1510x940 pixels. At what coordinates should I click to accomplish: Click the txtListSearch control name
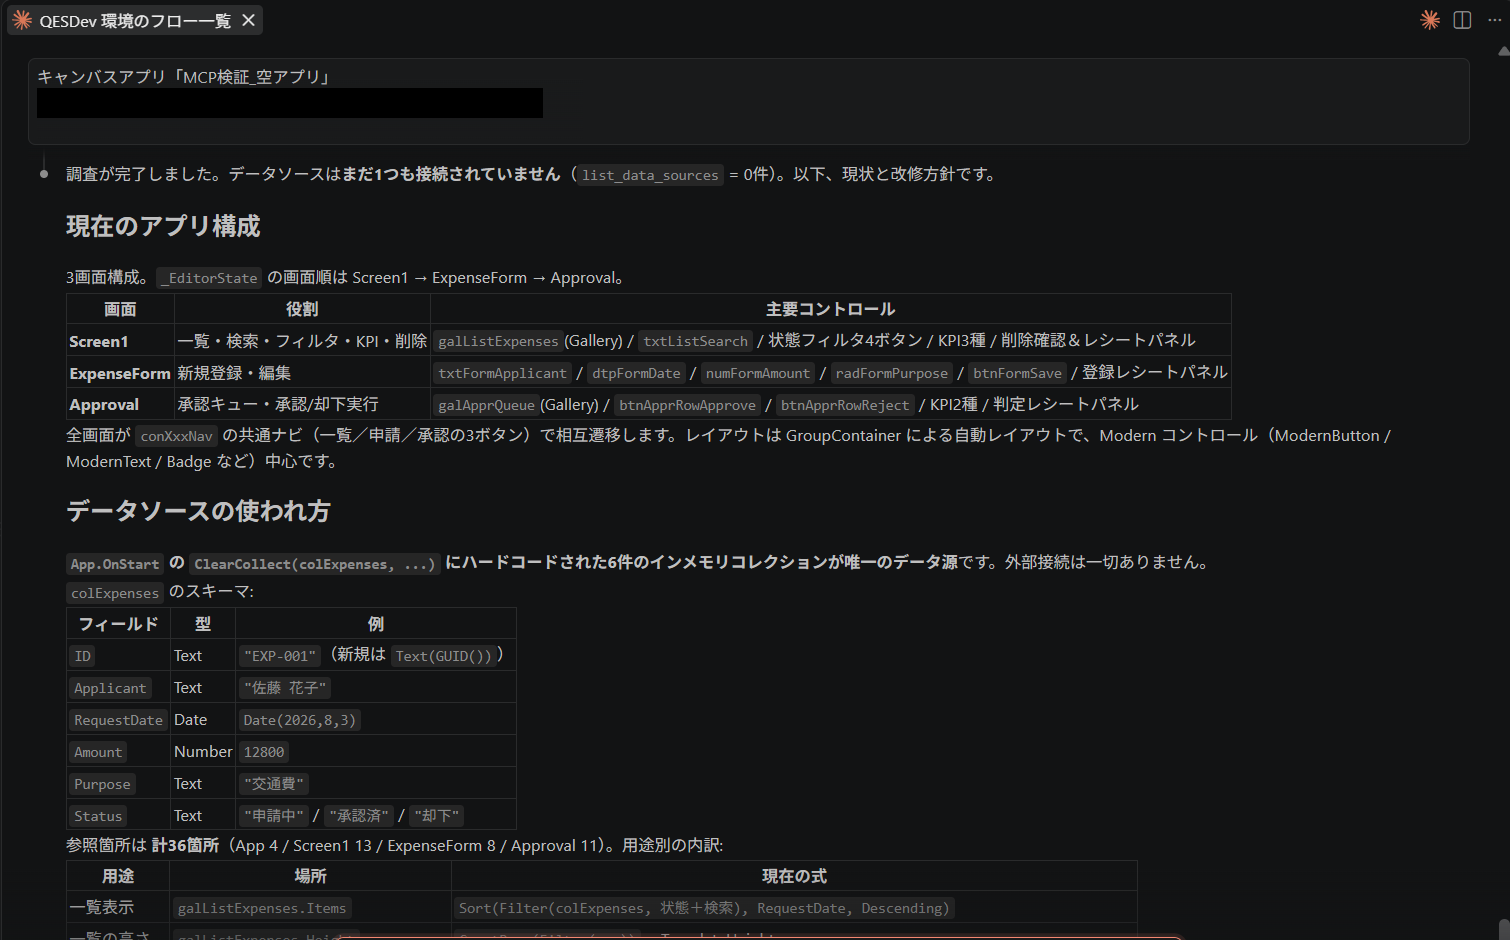tap(695, 342)
